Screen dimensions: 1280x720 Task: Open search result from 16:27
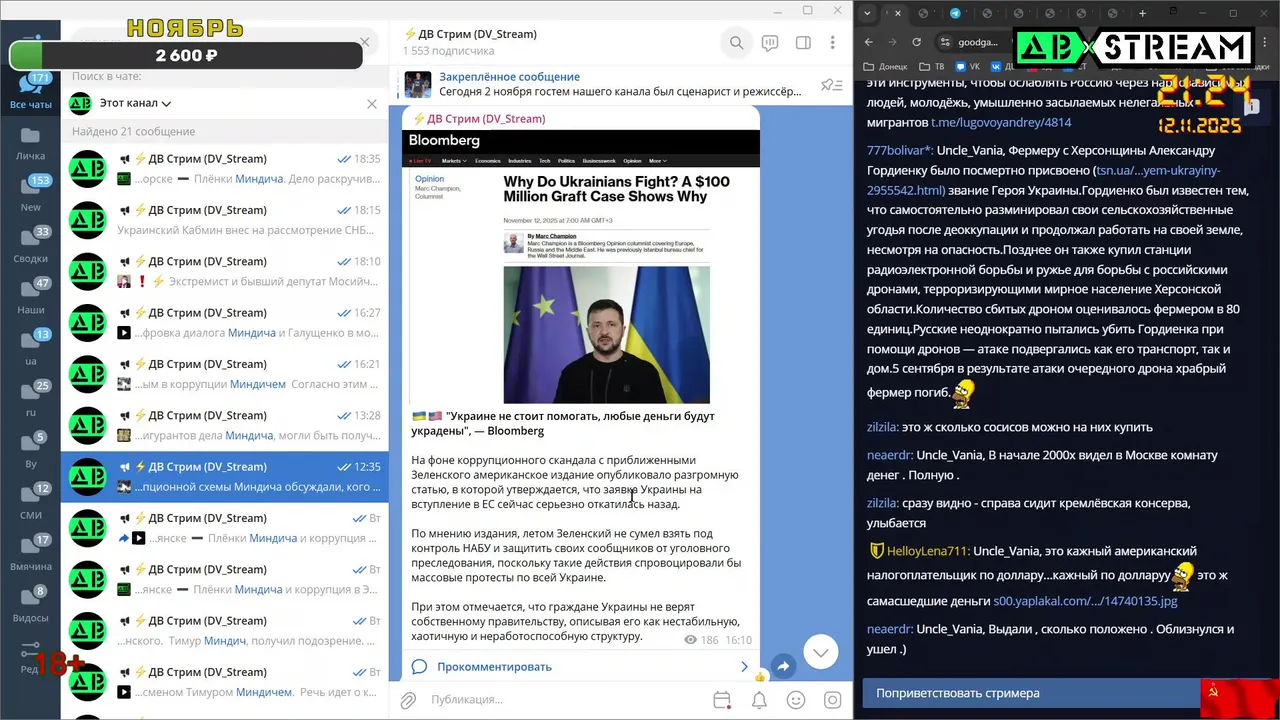tap(225, 322)
